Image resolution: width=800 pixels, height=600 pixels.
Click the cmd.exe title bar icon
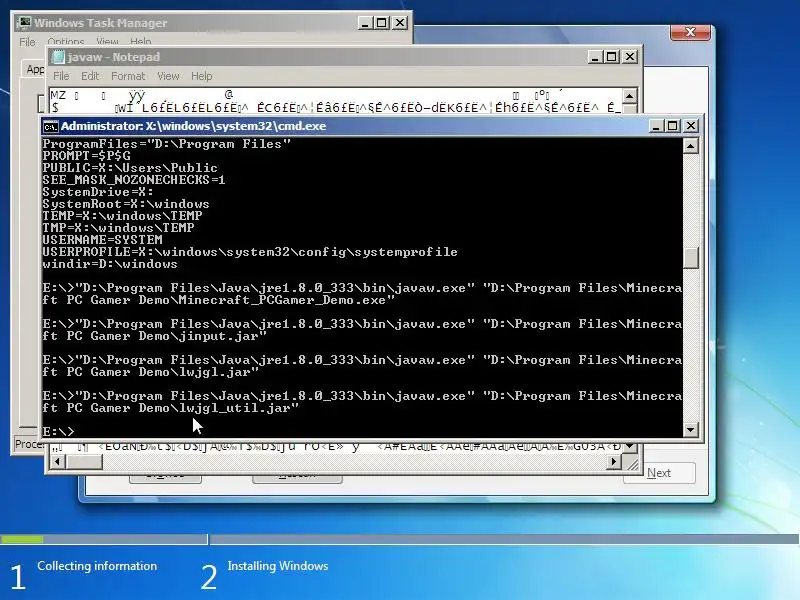coord(51,126)
